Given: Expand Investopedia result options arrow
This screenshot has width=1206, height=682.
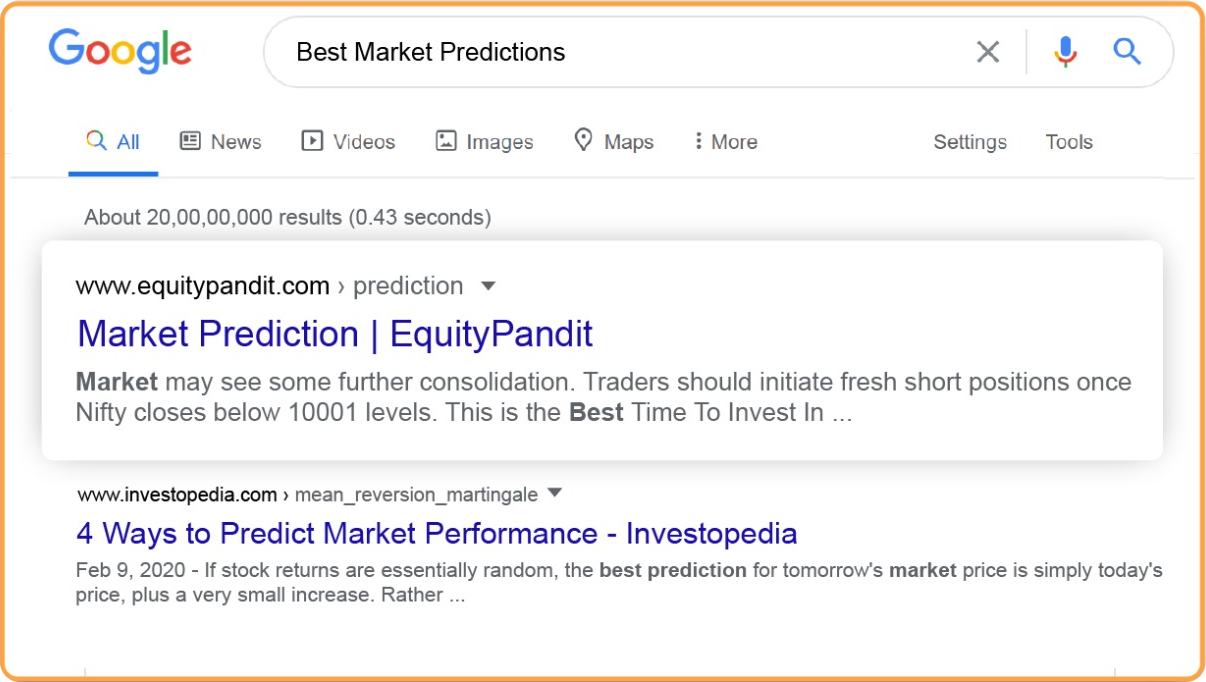Looking at the screenshot, I should point(556,493).
